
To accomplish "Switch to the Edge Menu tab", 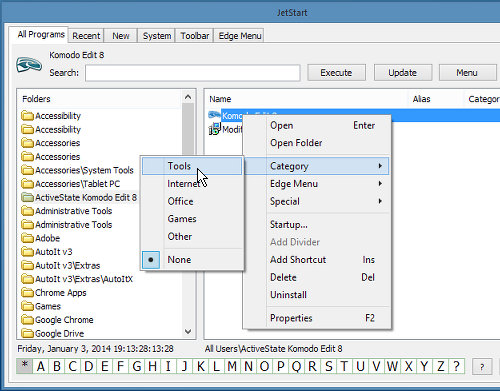I will point(240,36).
